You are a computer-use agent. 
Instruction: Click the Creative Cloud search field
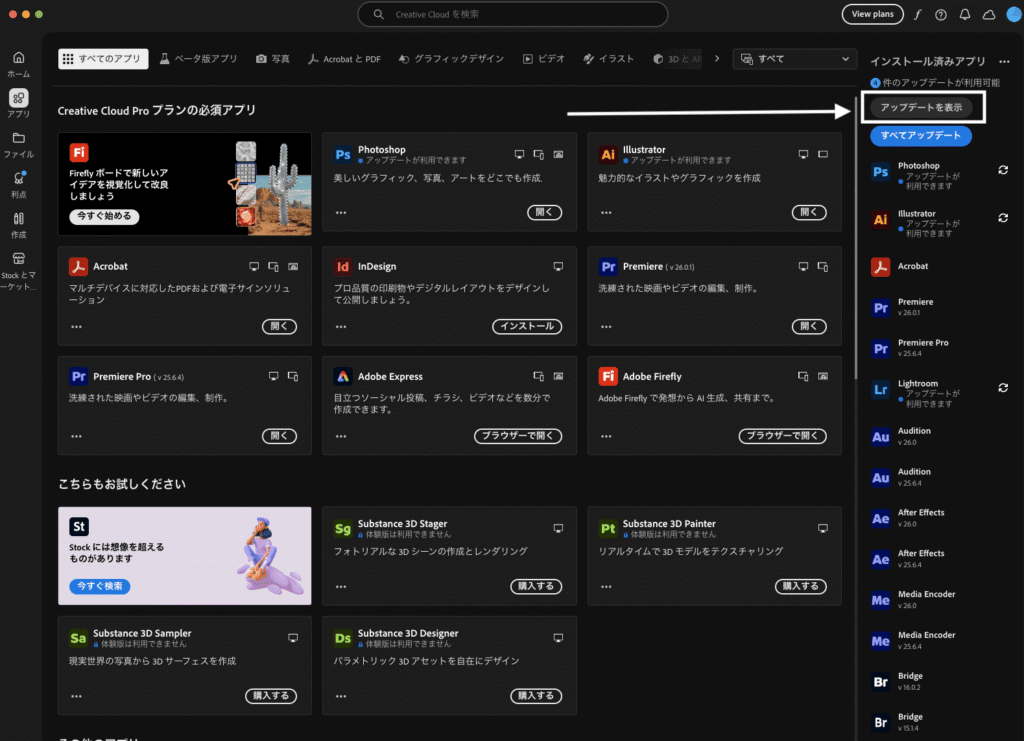(x=512, y=14)
